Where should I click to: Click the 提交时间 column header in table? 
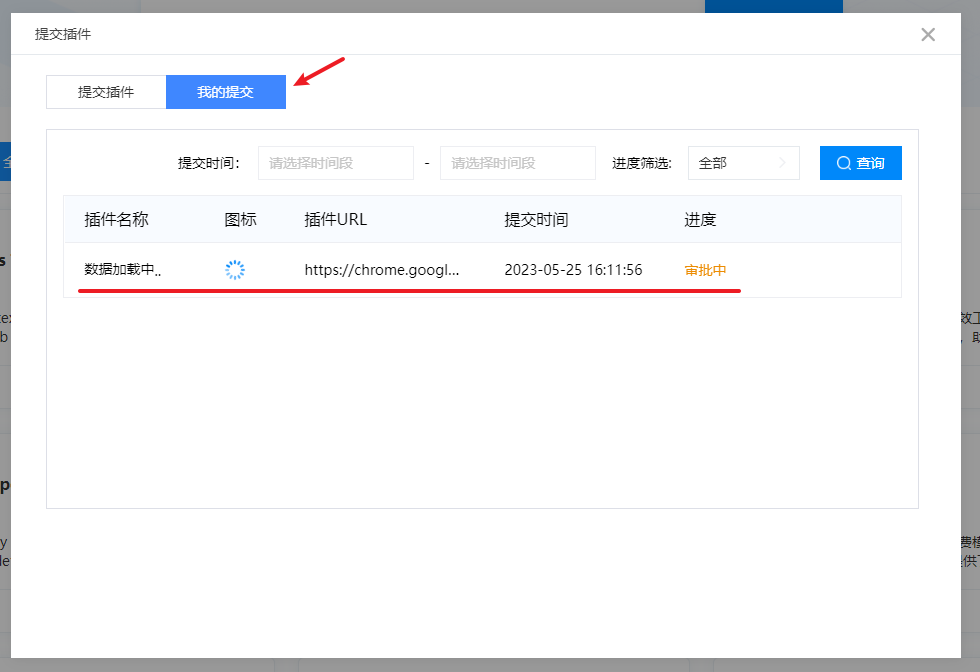[x=536, y=220]
